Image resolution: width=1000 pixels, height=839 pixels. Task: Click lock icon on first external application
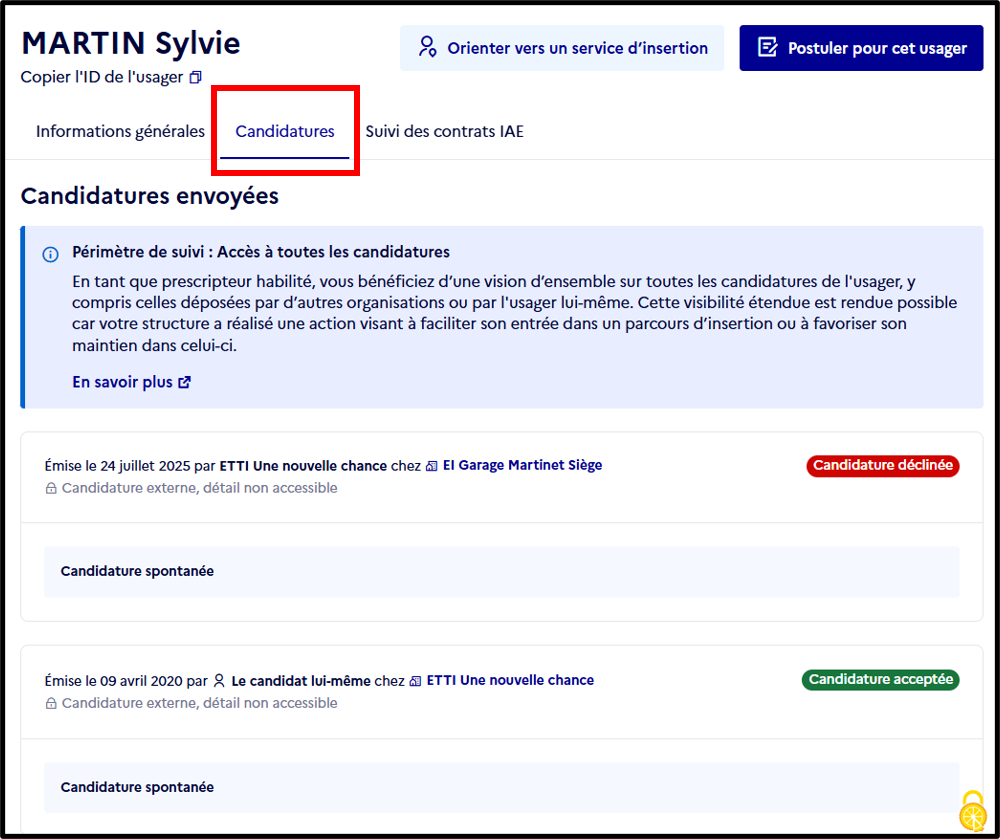[51, 489]
